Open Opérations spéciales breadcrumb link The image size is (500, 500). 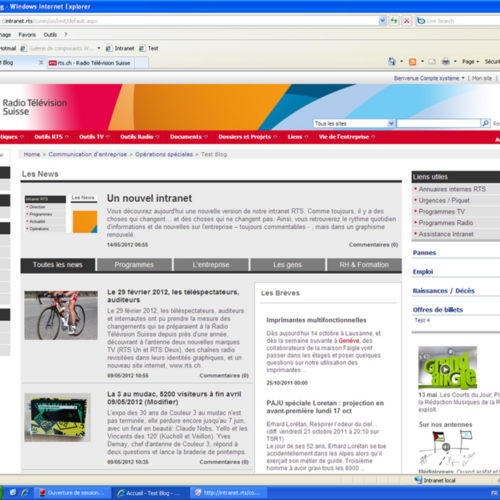pos(164,154)
